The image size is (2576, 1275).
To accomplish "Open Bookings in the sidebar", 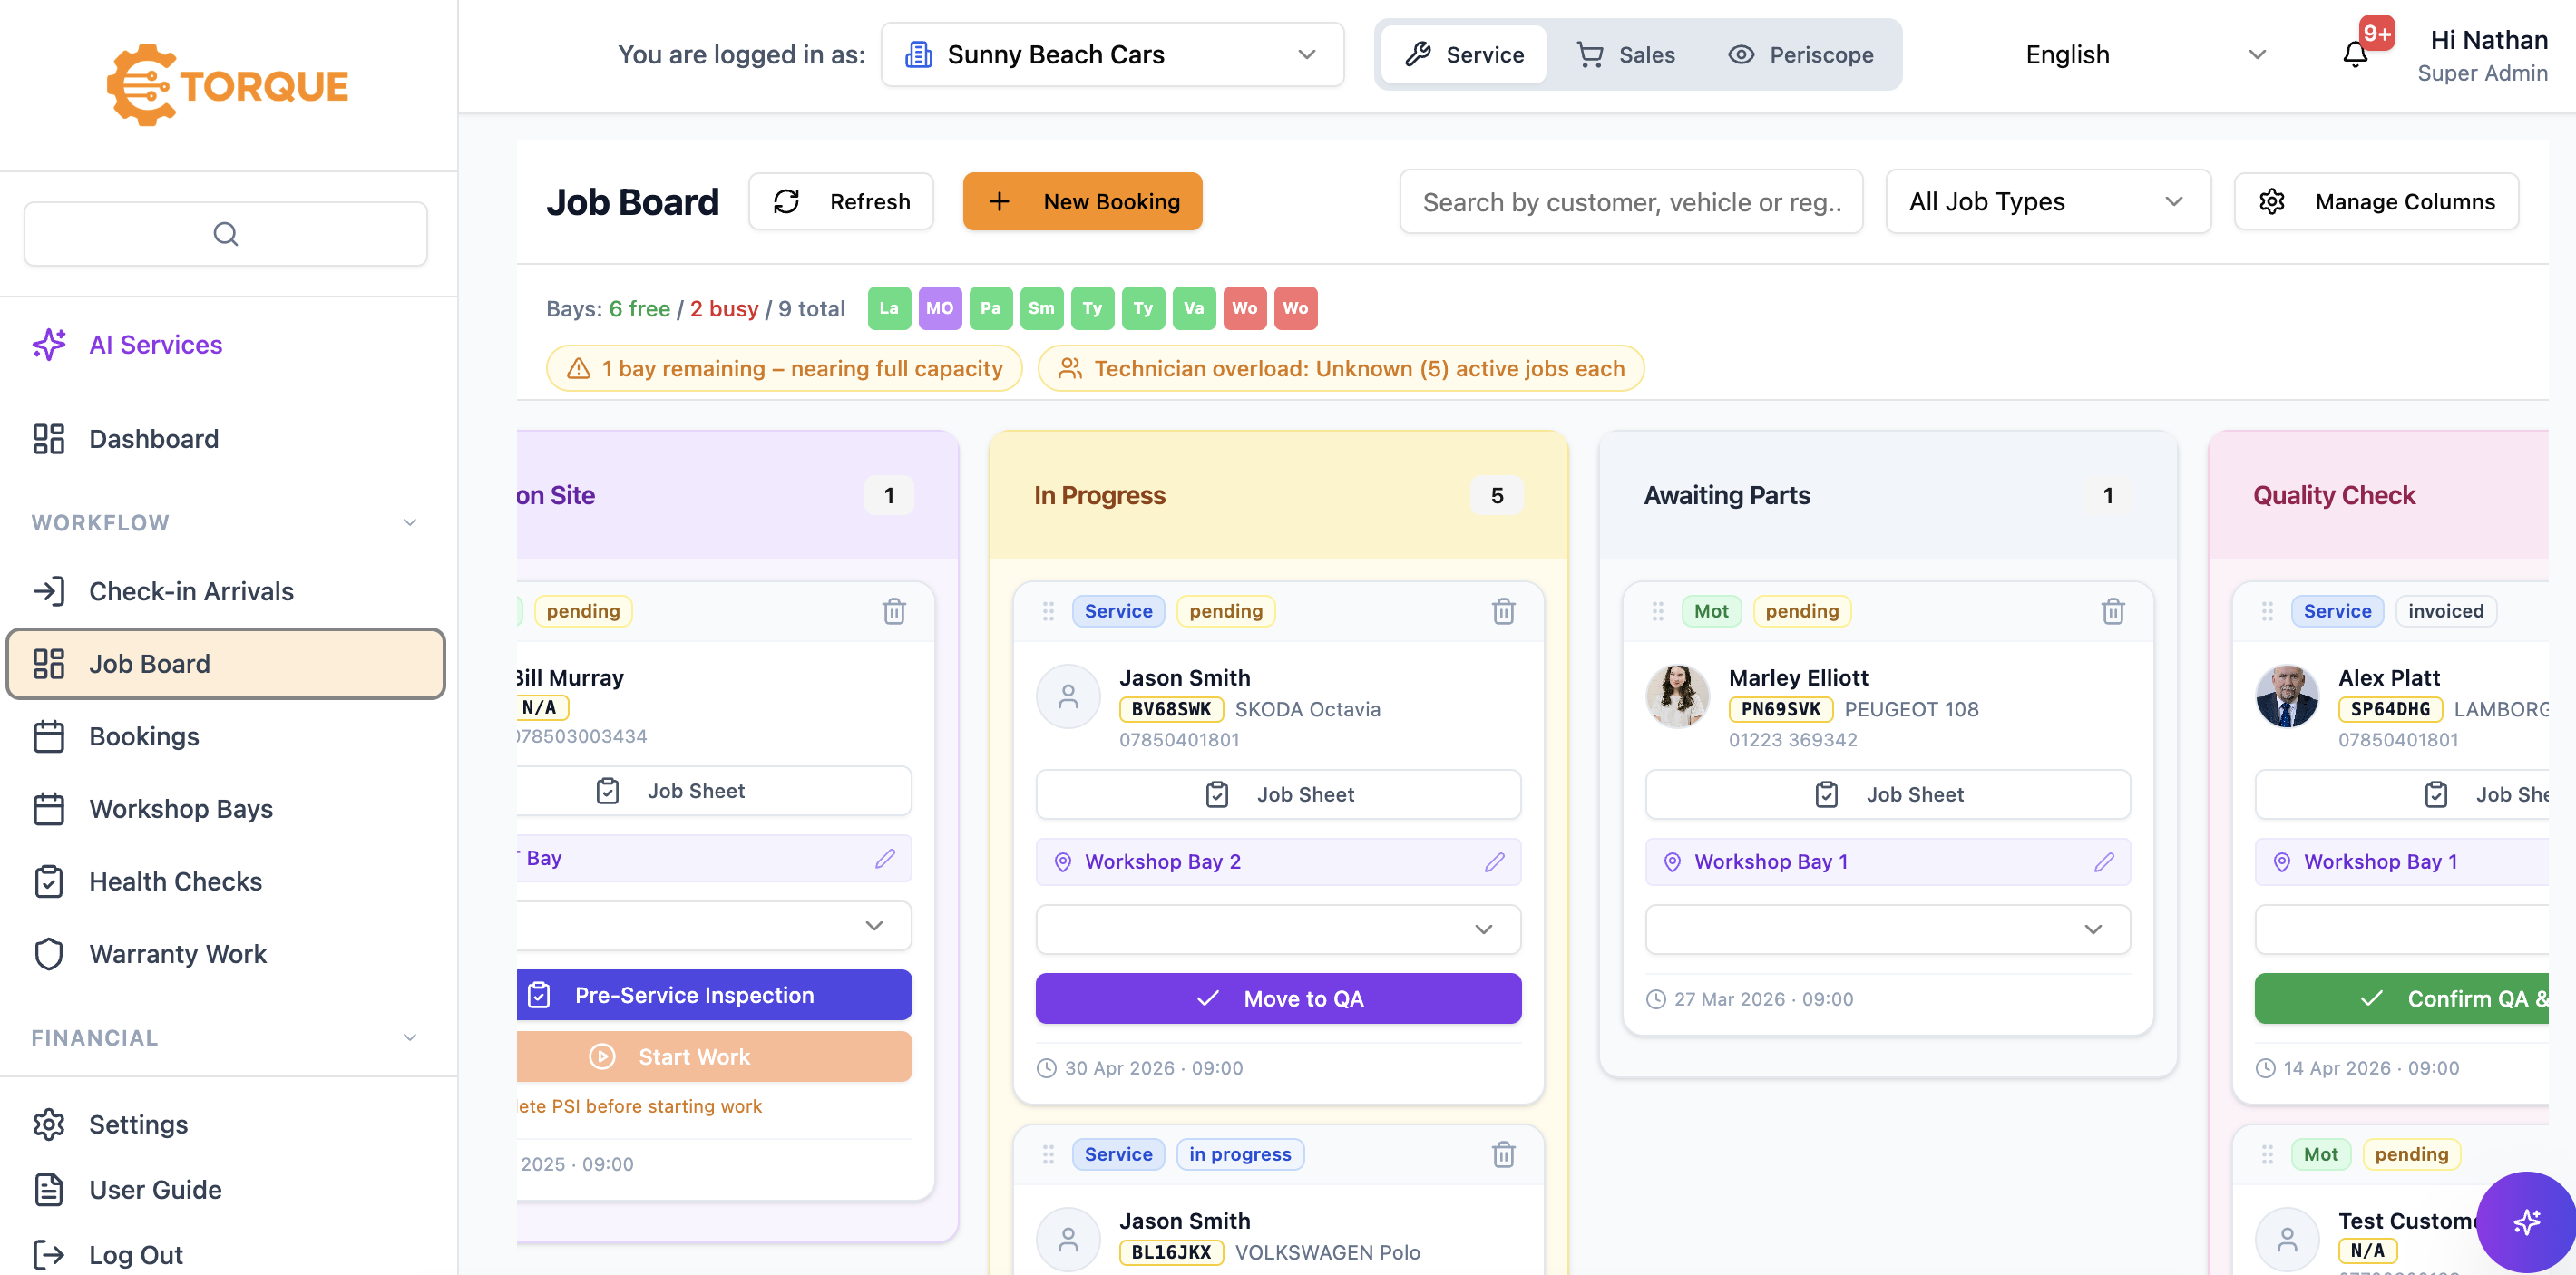I will click(x=226, y=736).
